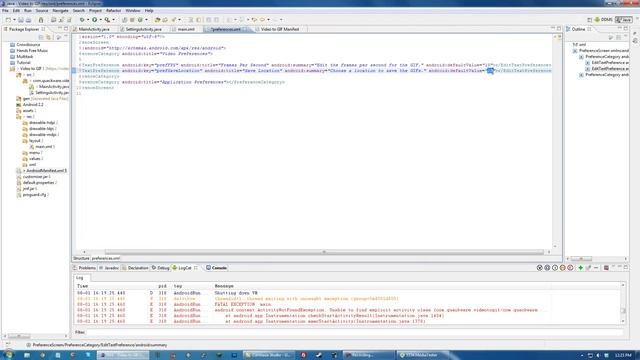This screenshot has width=640, height=360.
Task: Open the Window menu
Action: click(x=133, y=10)
